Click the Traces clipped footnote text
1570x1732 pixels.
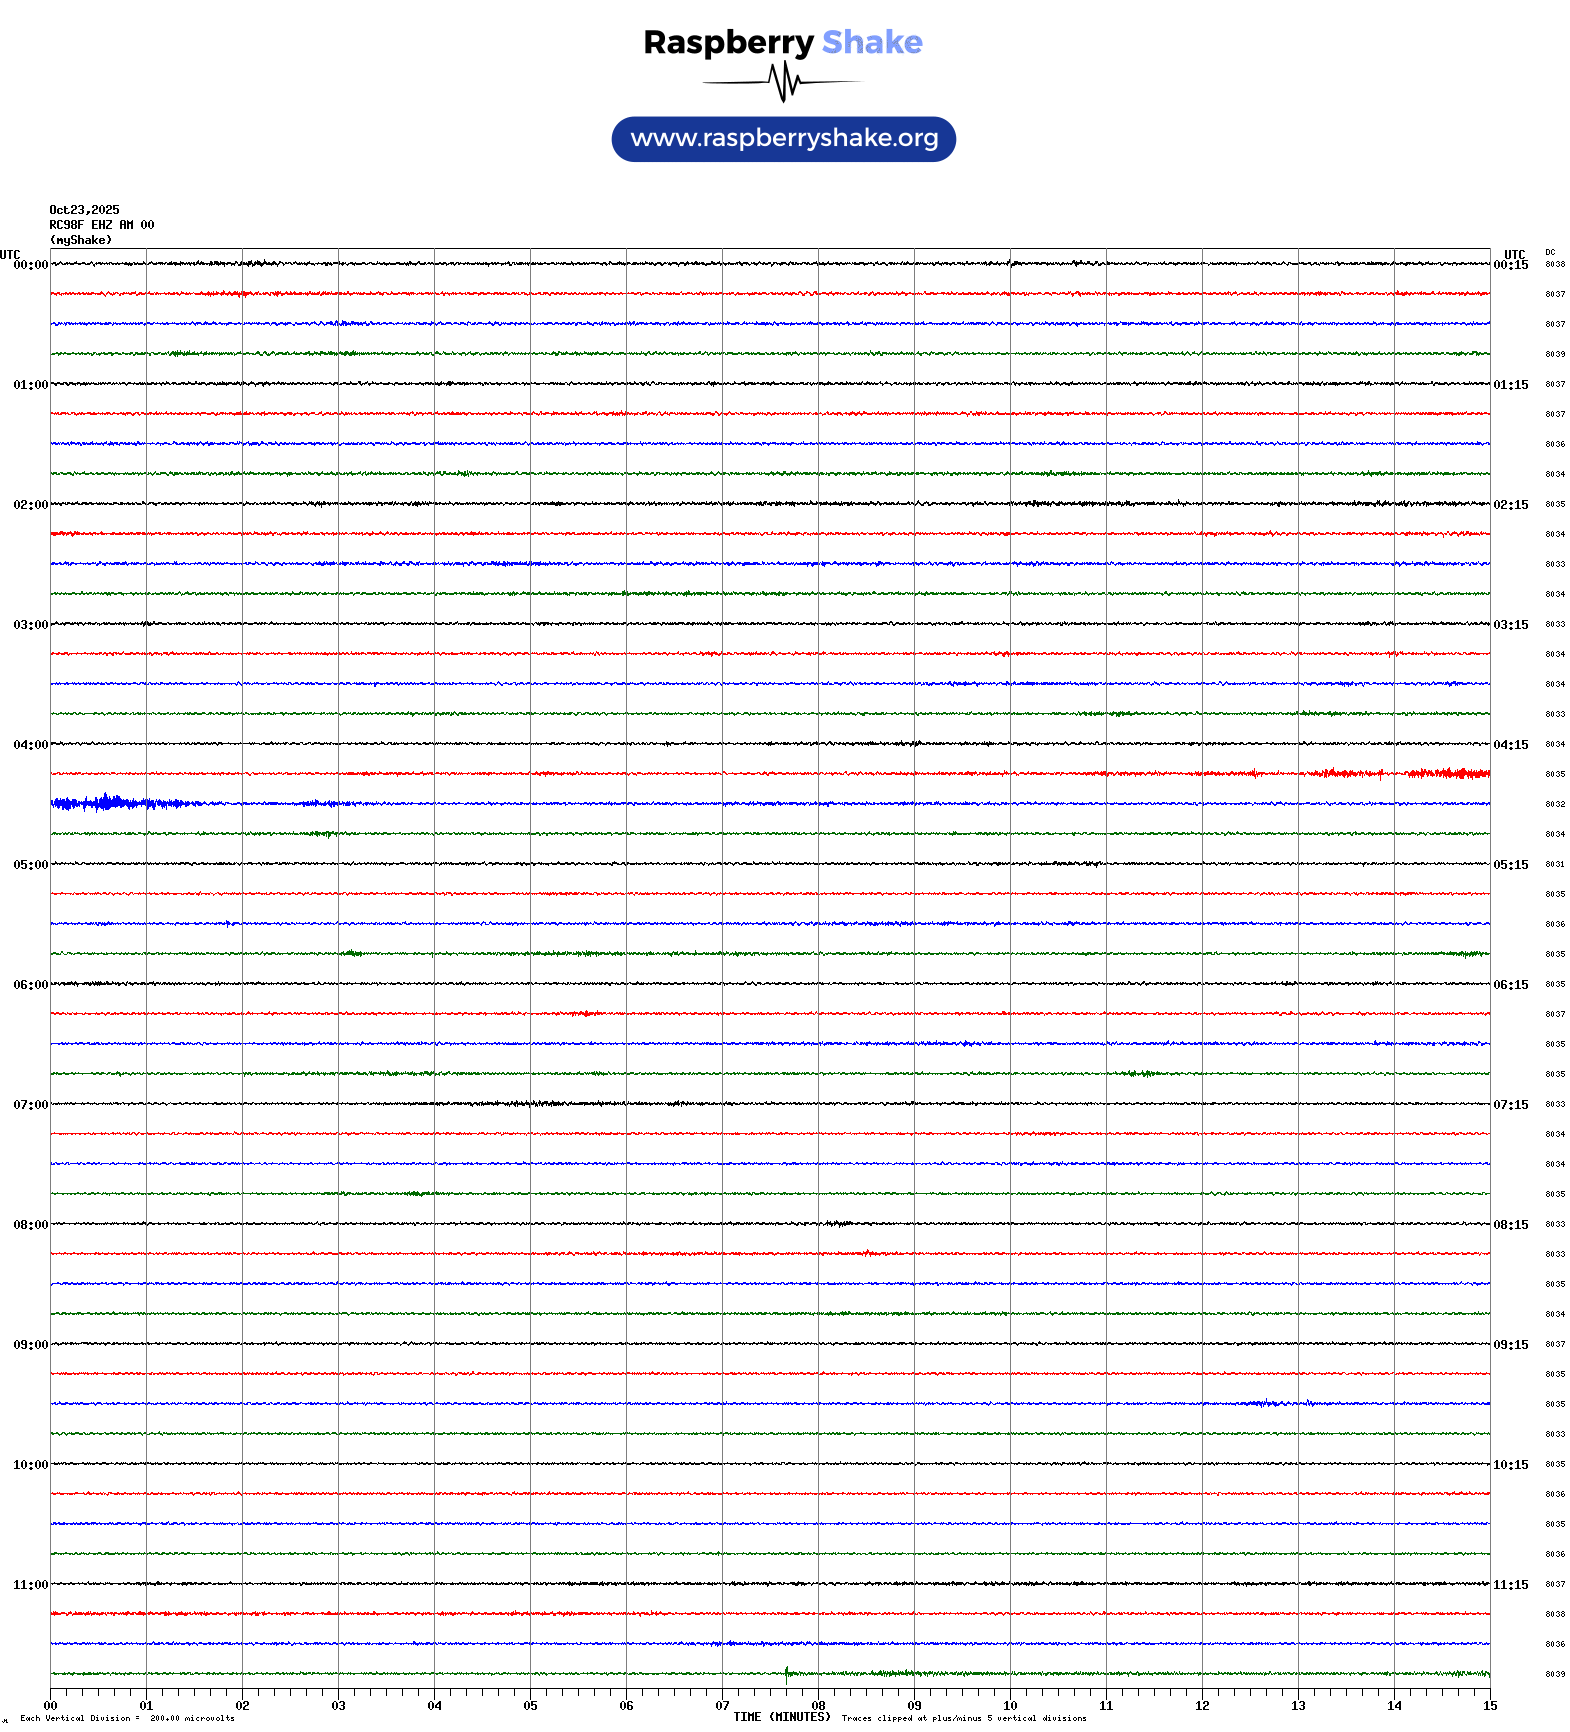point(963,1718)
